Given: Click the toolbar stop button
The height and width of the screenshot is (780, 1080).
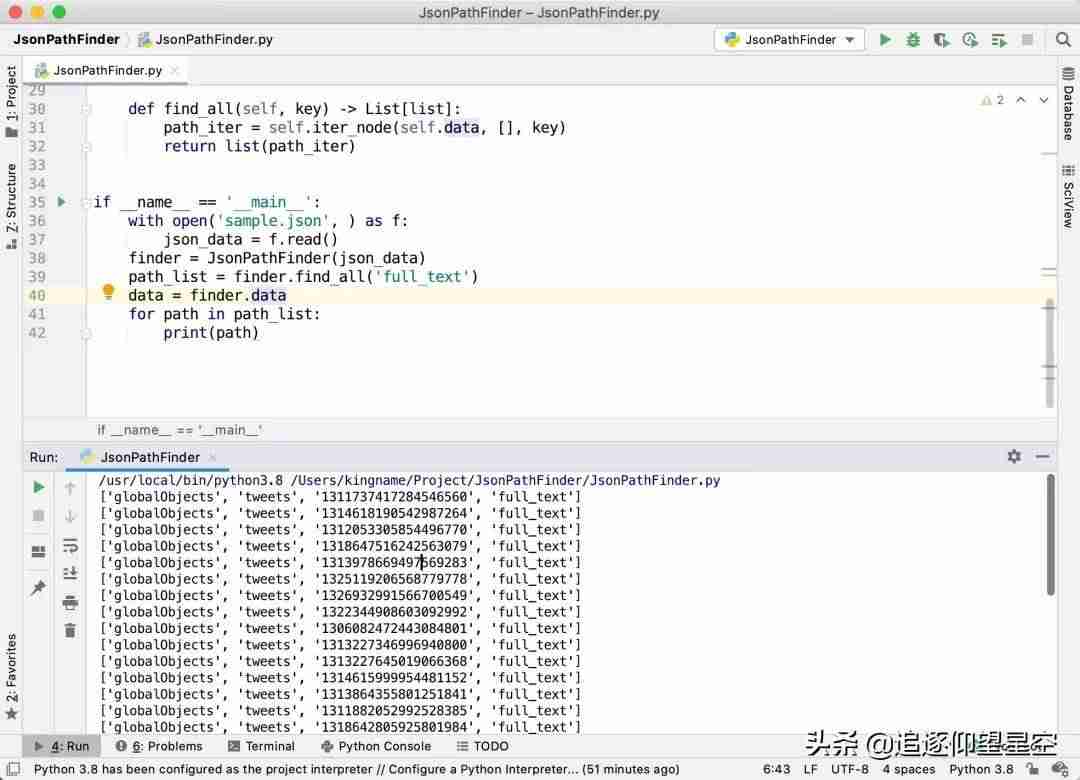Looking at the screenshot, I should pyautogui.click(x=1027, y=40).
